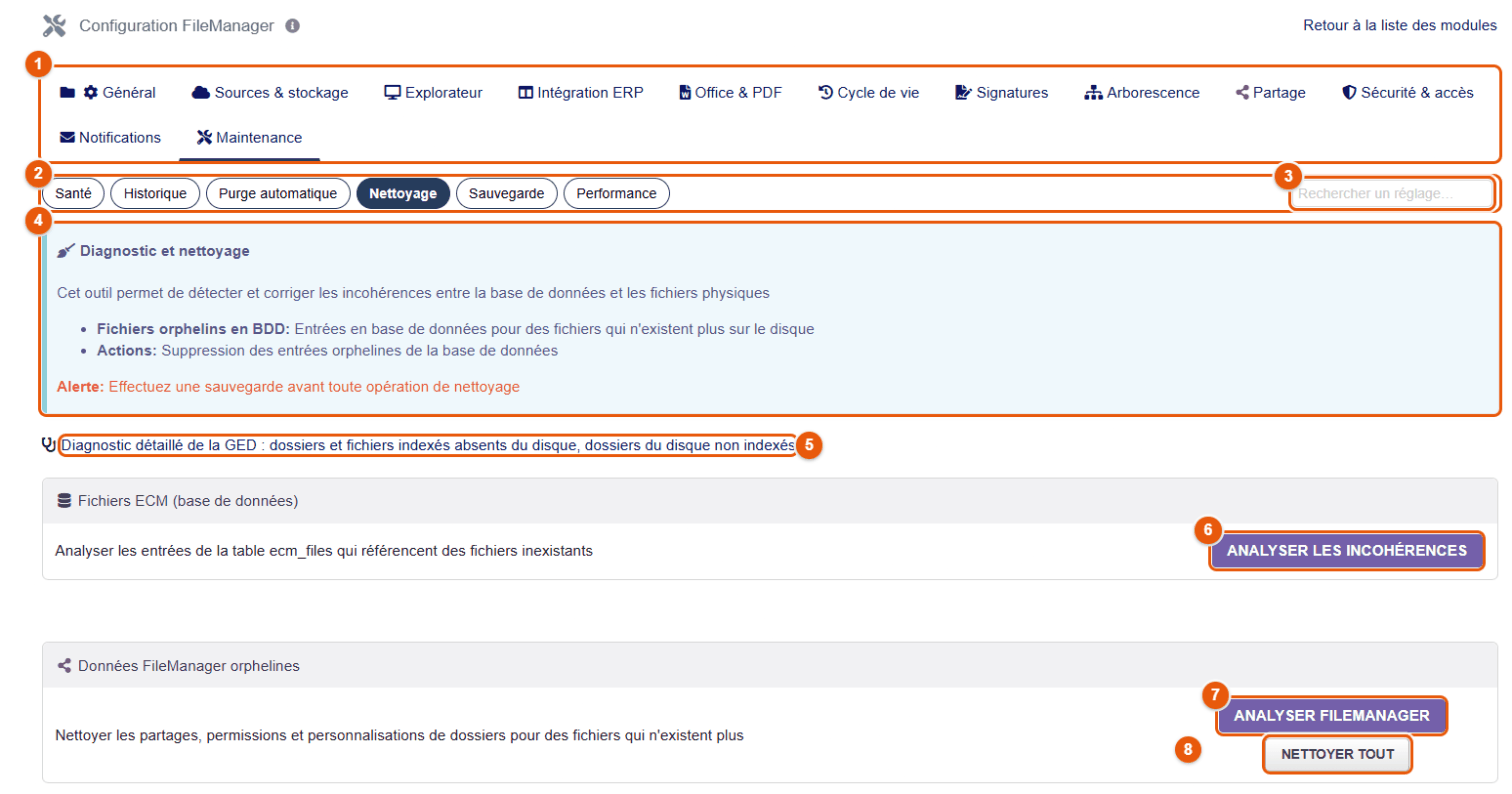Click the signature icon of Signatures tab
The height and width of the screenshot is (794, 1512).
coord(963,93)
